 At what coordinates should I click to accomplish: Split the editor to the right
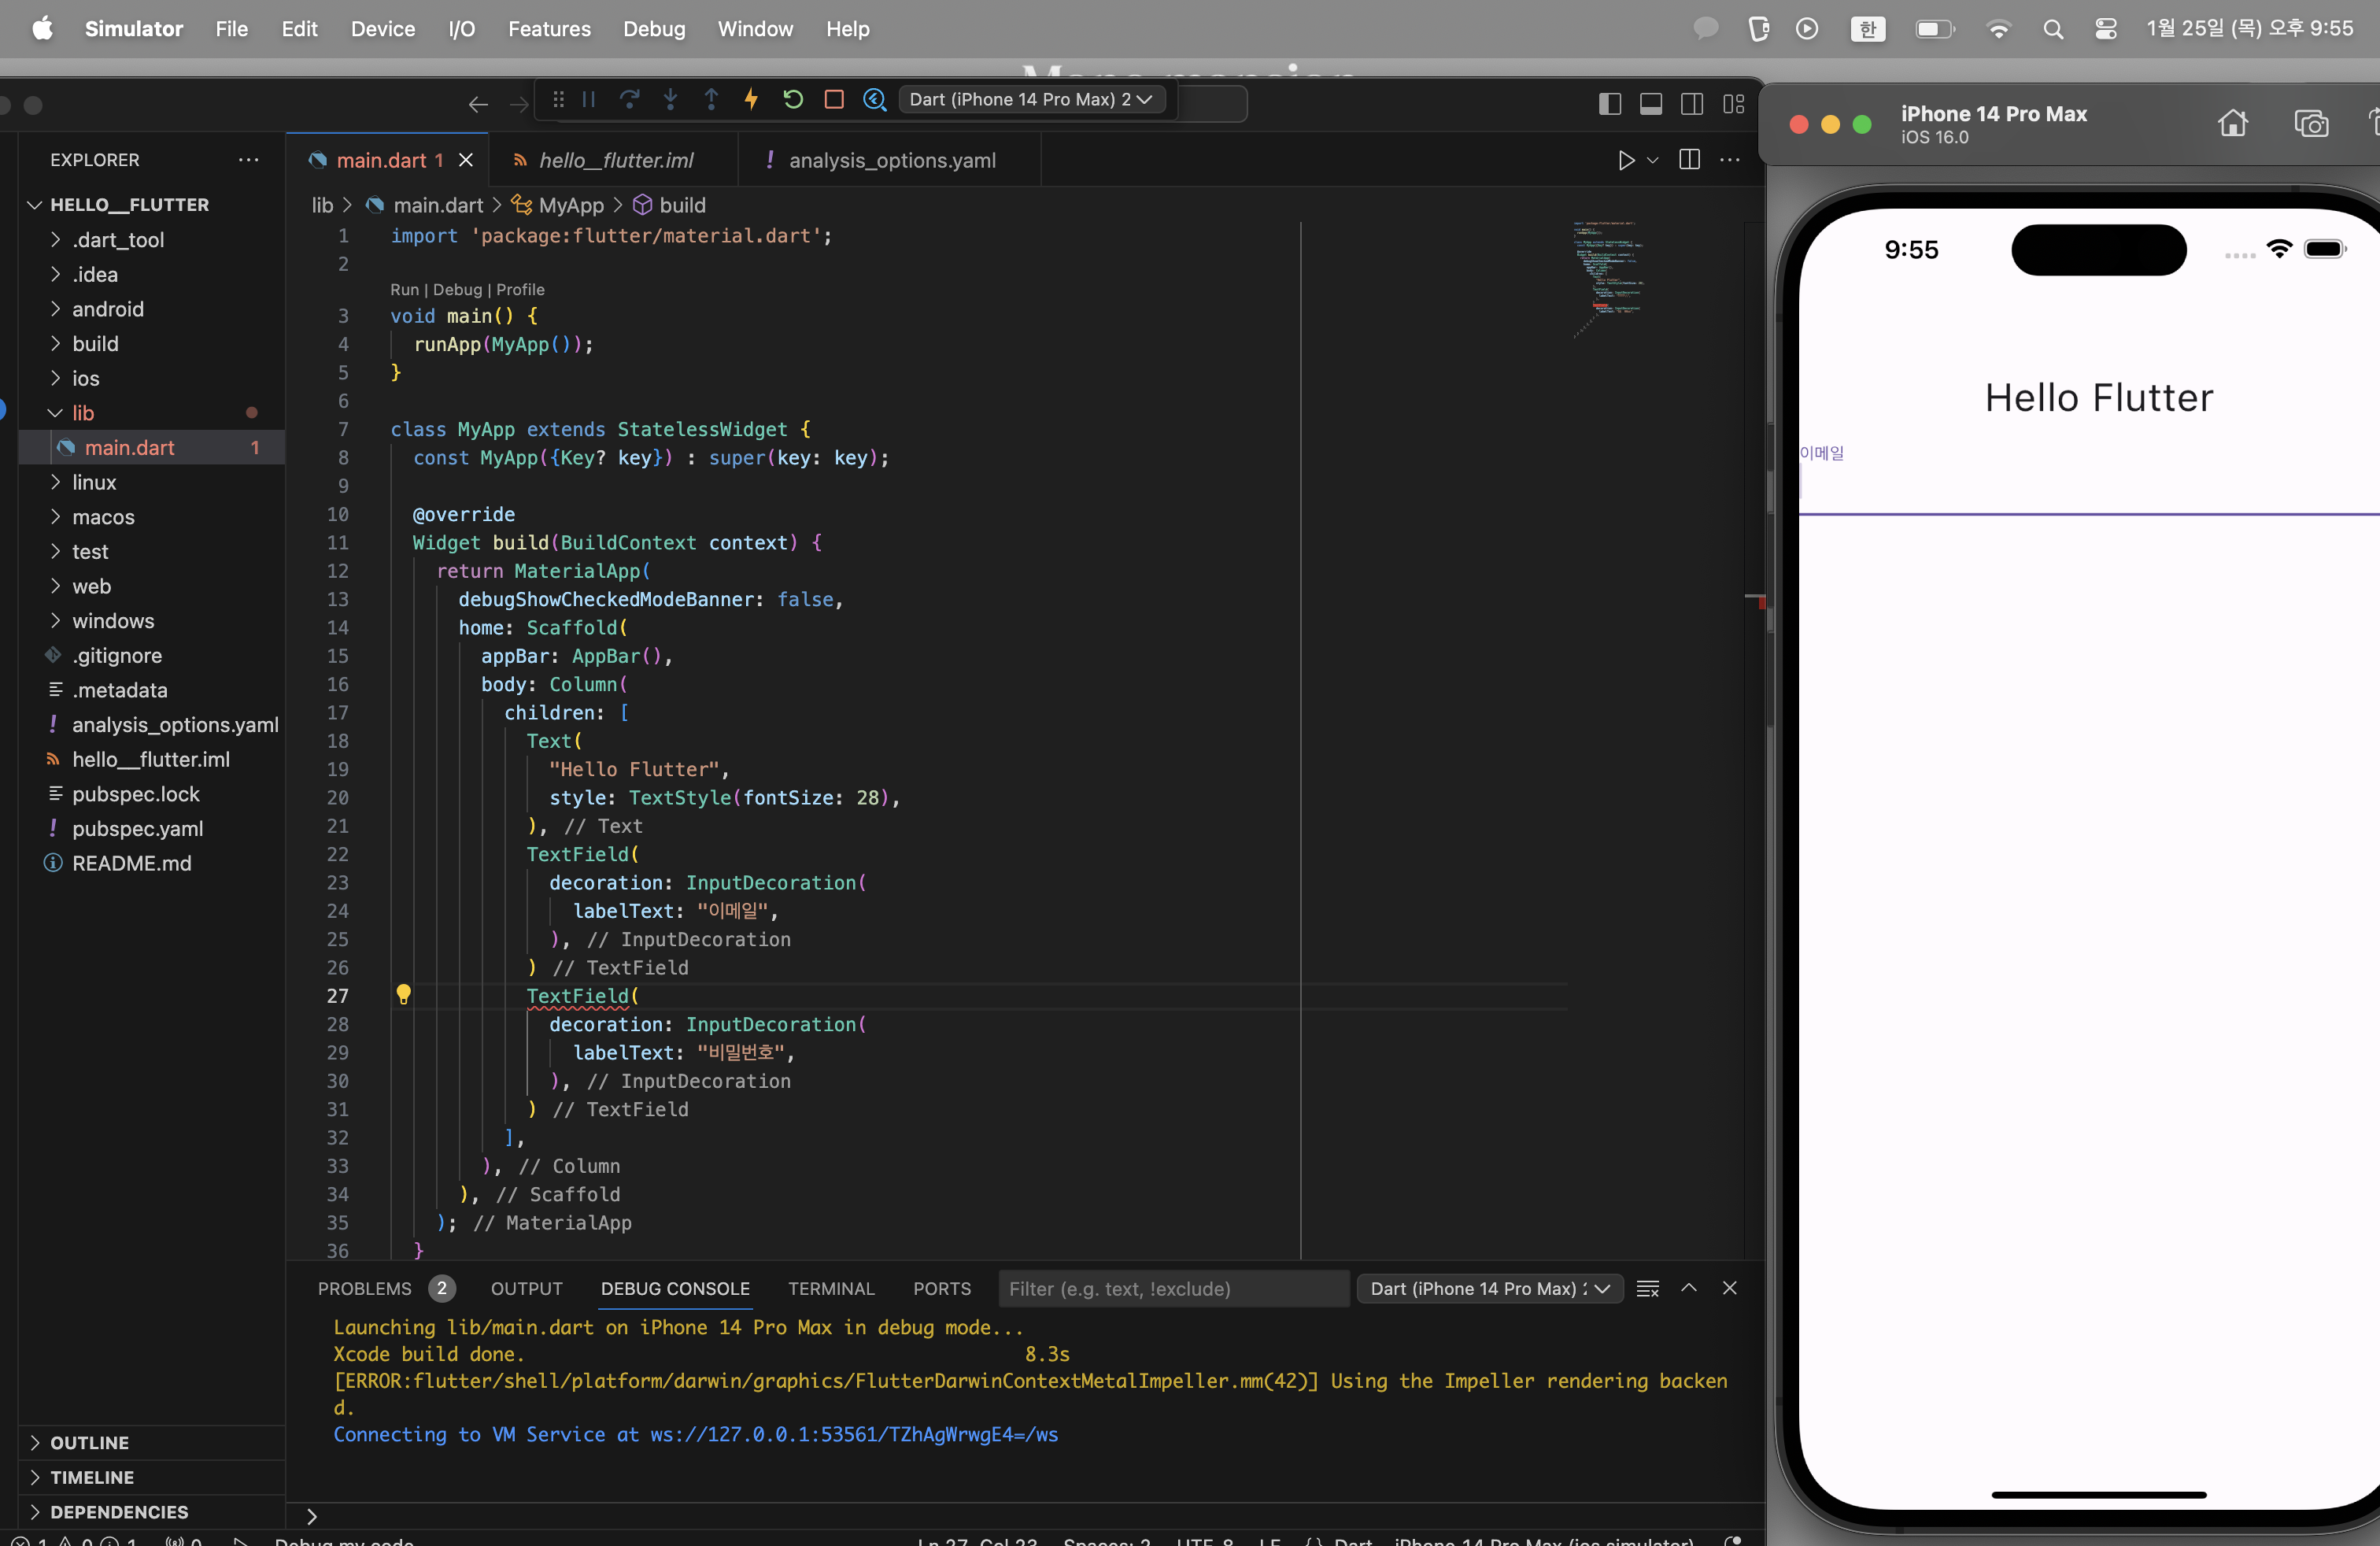1690,160
